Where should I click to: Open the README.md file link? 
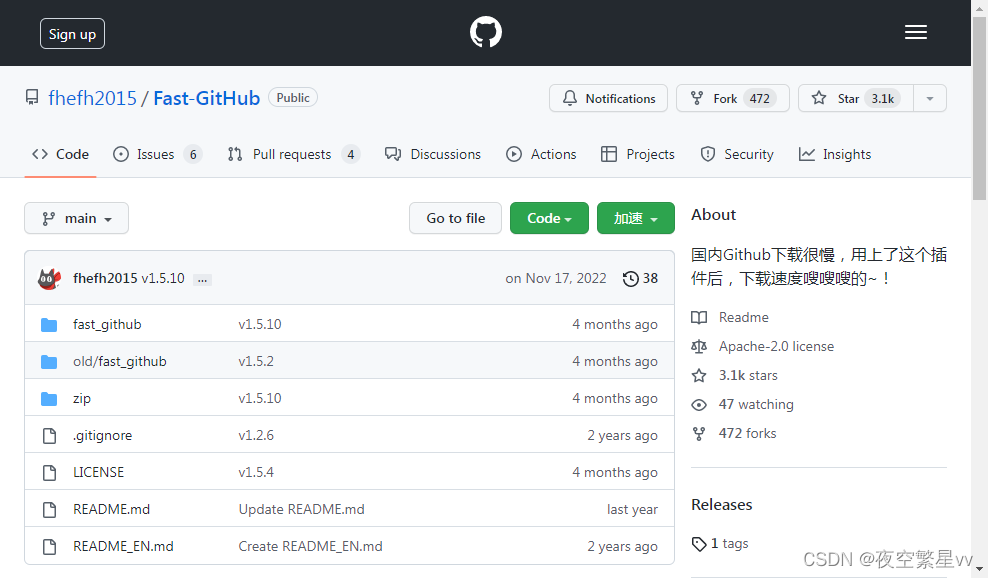(112, 510)
